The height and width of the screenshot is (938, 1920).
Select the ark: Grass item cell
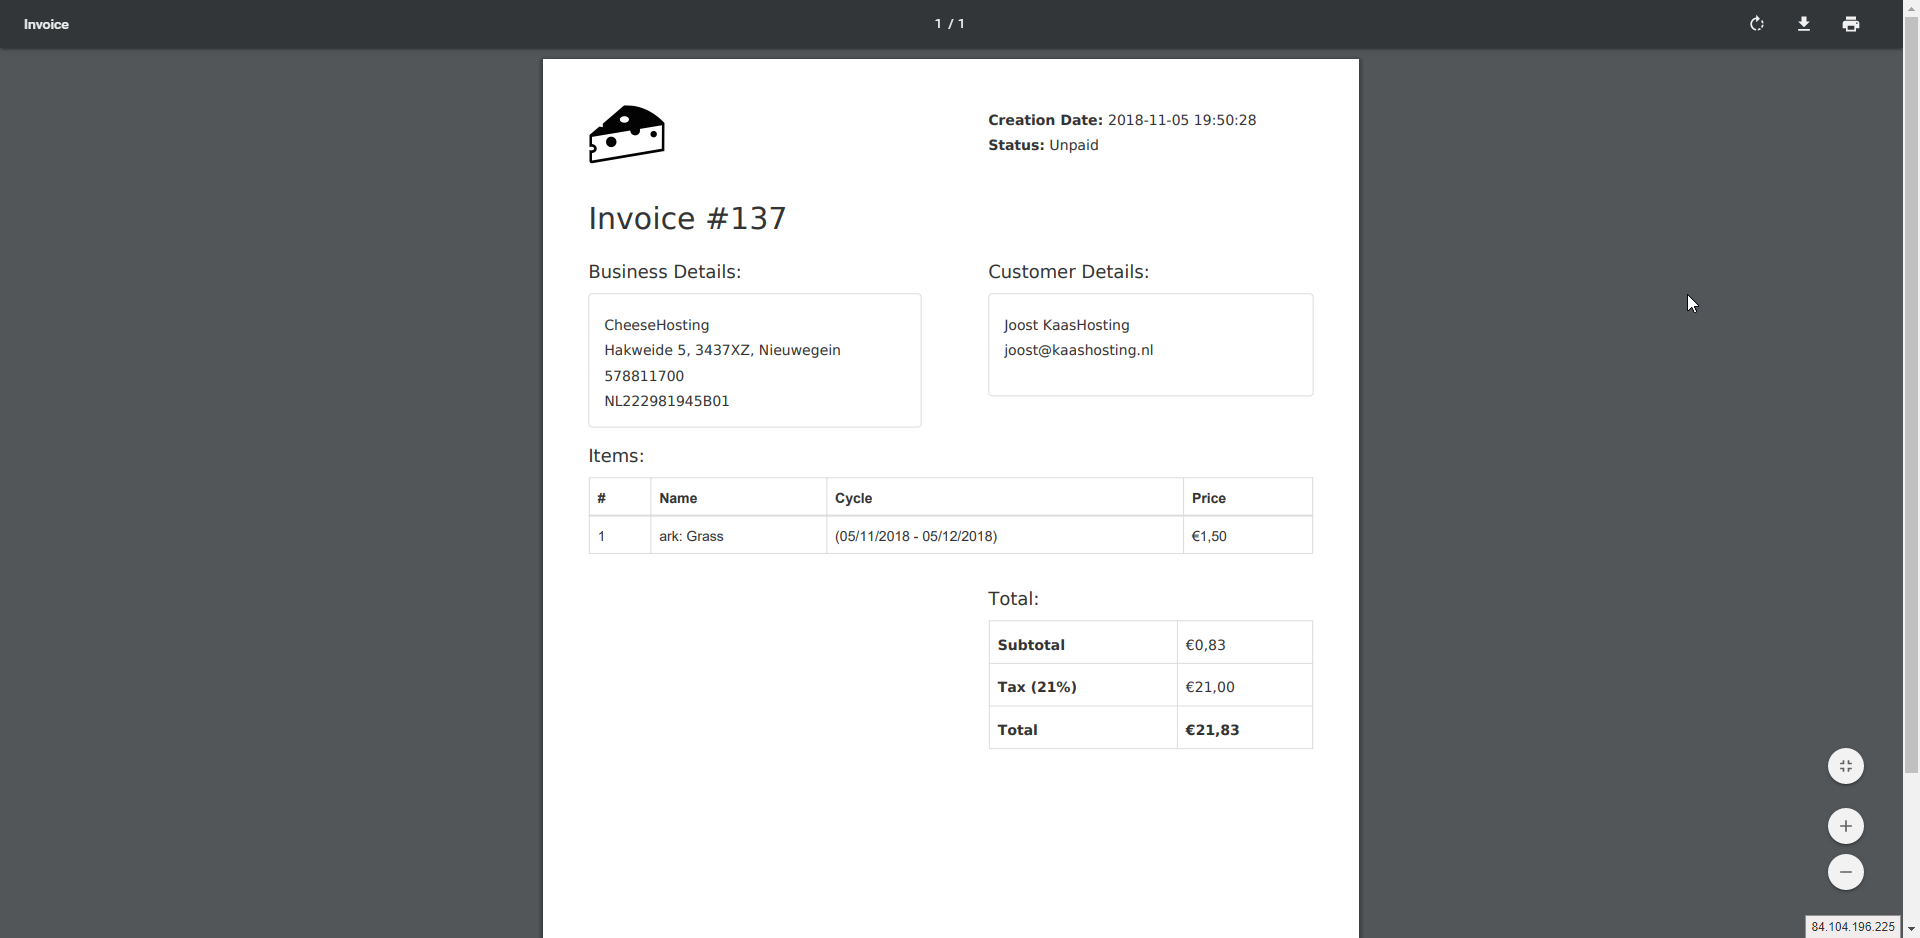[691, 536]
